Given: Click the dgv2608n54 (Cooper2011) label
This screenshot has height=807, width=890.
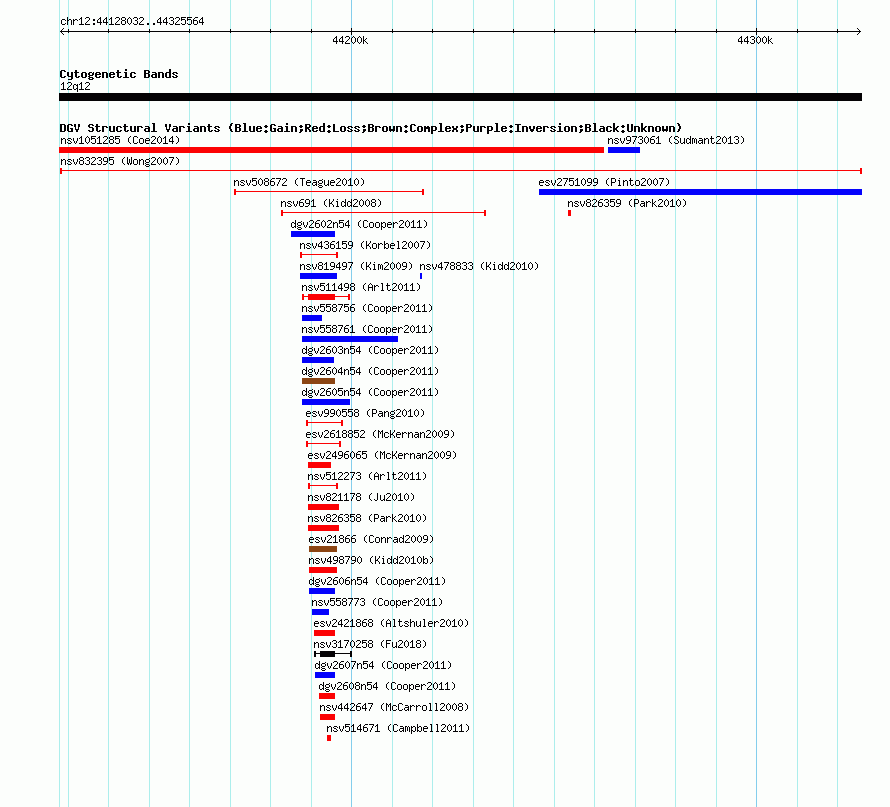Looking at the screenshot, I should [x=387, y=686].
